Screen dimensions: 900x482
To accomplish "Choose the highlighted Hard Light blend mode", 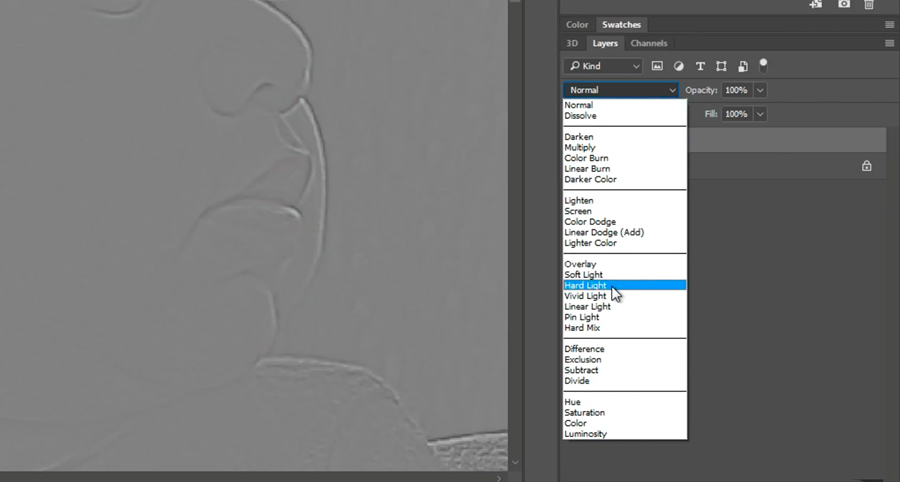I will pyautogui.click(x=624, y=285).
